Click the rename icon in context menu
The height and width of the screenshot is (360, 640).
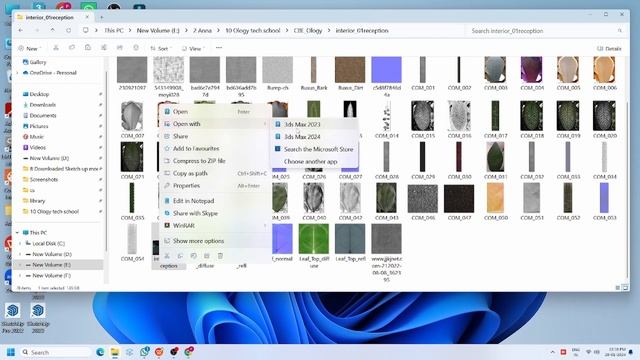[x=193, y=256]
